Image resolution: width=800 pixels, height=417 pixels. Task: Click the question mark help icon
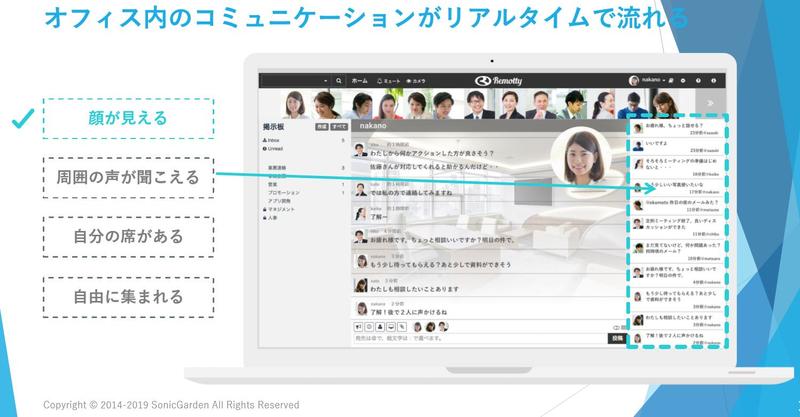pyautogui.click(x=698, y=81)
